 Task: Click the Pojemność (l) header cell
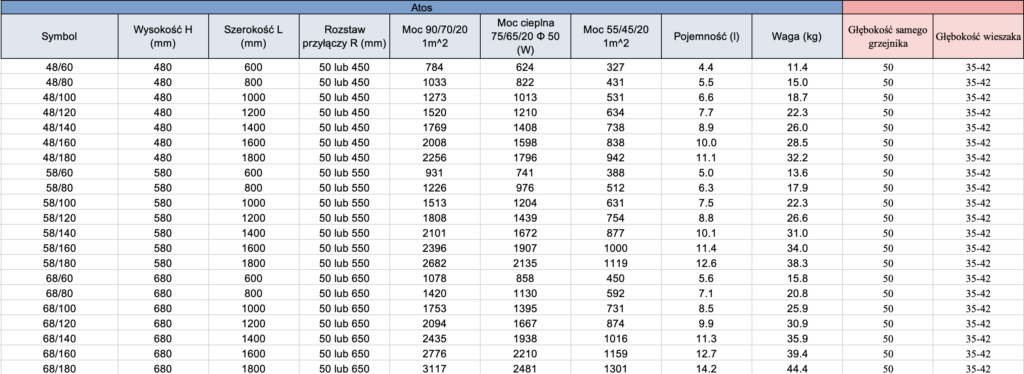point(706,37)
